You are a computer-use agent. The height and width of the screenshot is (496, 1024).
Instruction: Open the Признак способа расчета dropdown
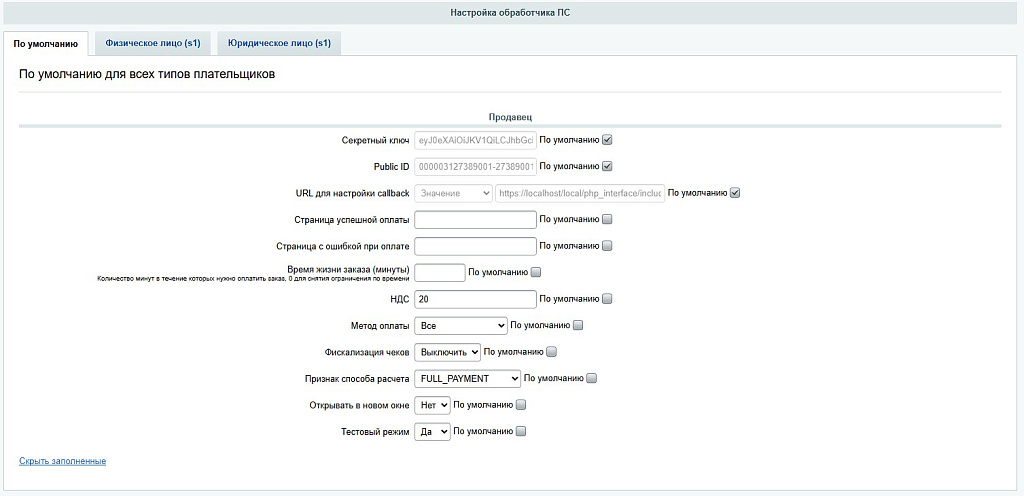click(468, 379)
